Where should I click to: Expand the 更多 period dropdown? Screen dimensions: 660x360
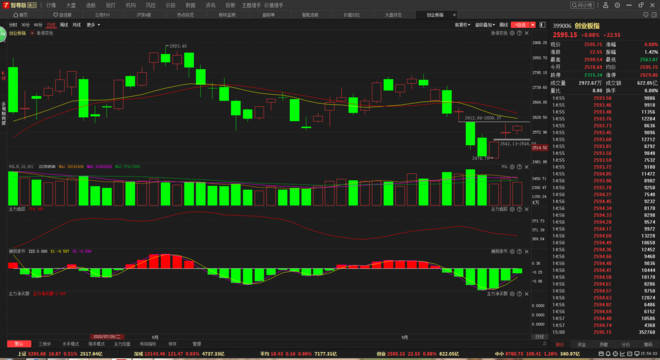(93, 25)
